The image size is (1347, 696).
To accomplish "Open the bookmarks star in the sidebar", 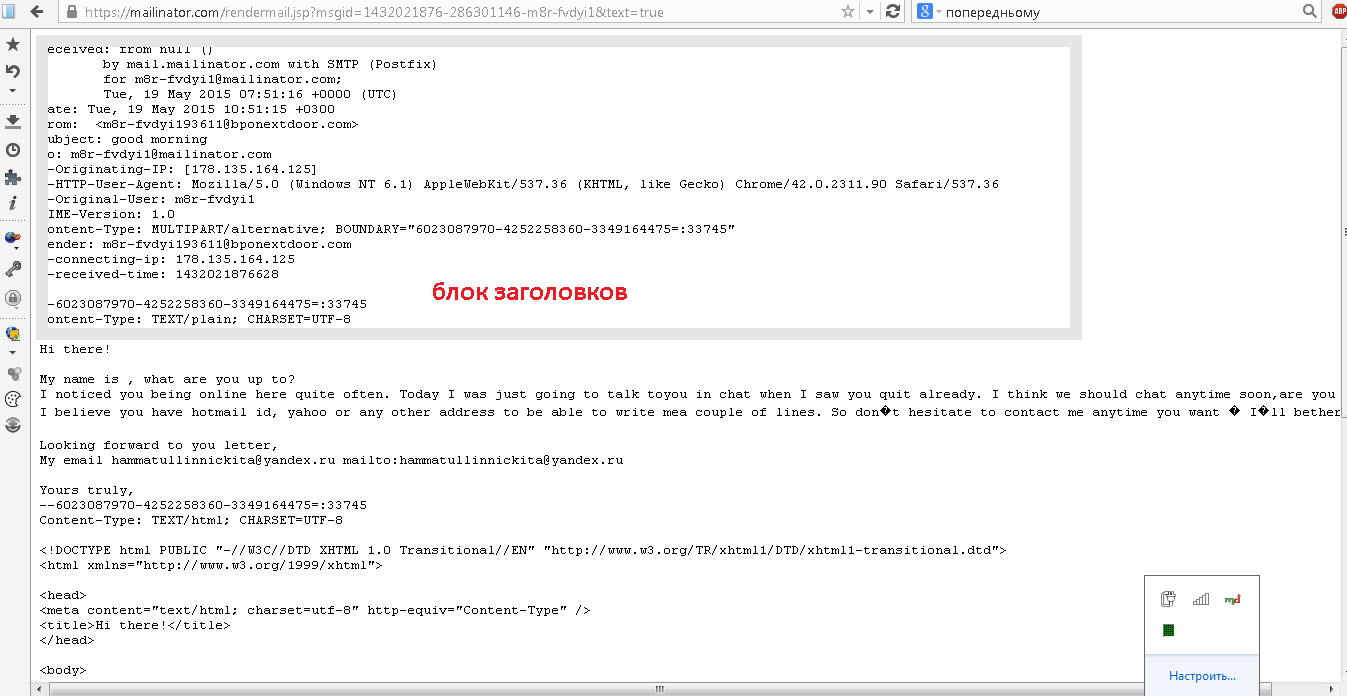I will point(13,45).
